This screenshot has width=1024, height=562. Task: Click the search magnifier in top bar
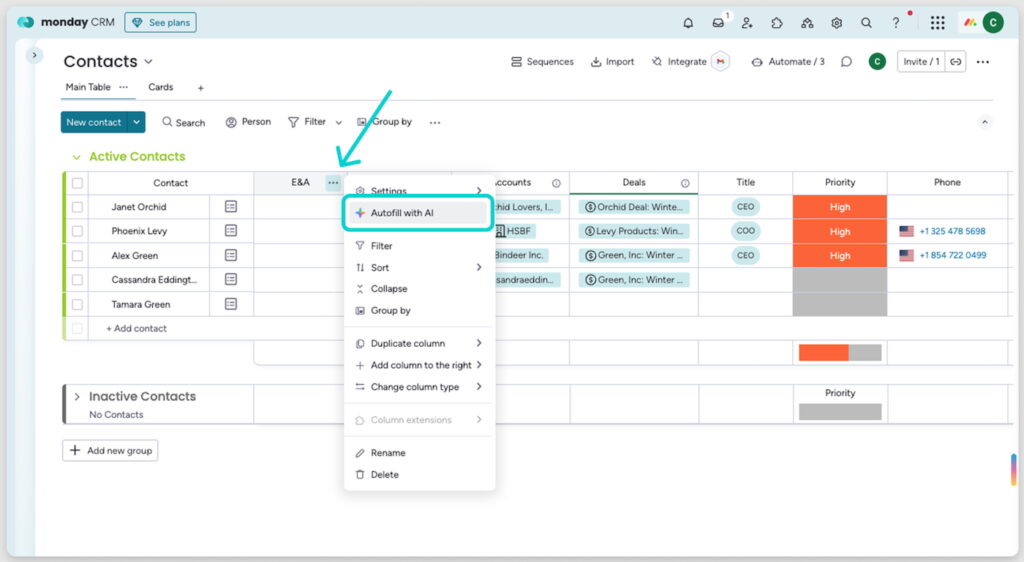866,23
